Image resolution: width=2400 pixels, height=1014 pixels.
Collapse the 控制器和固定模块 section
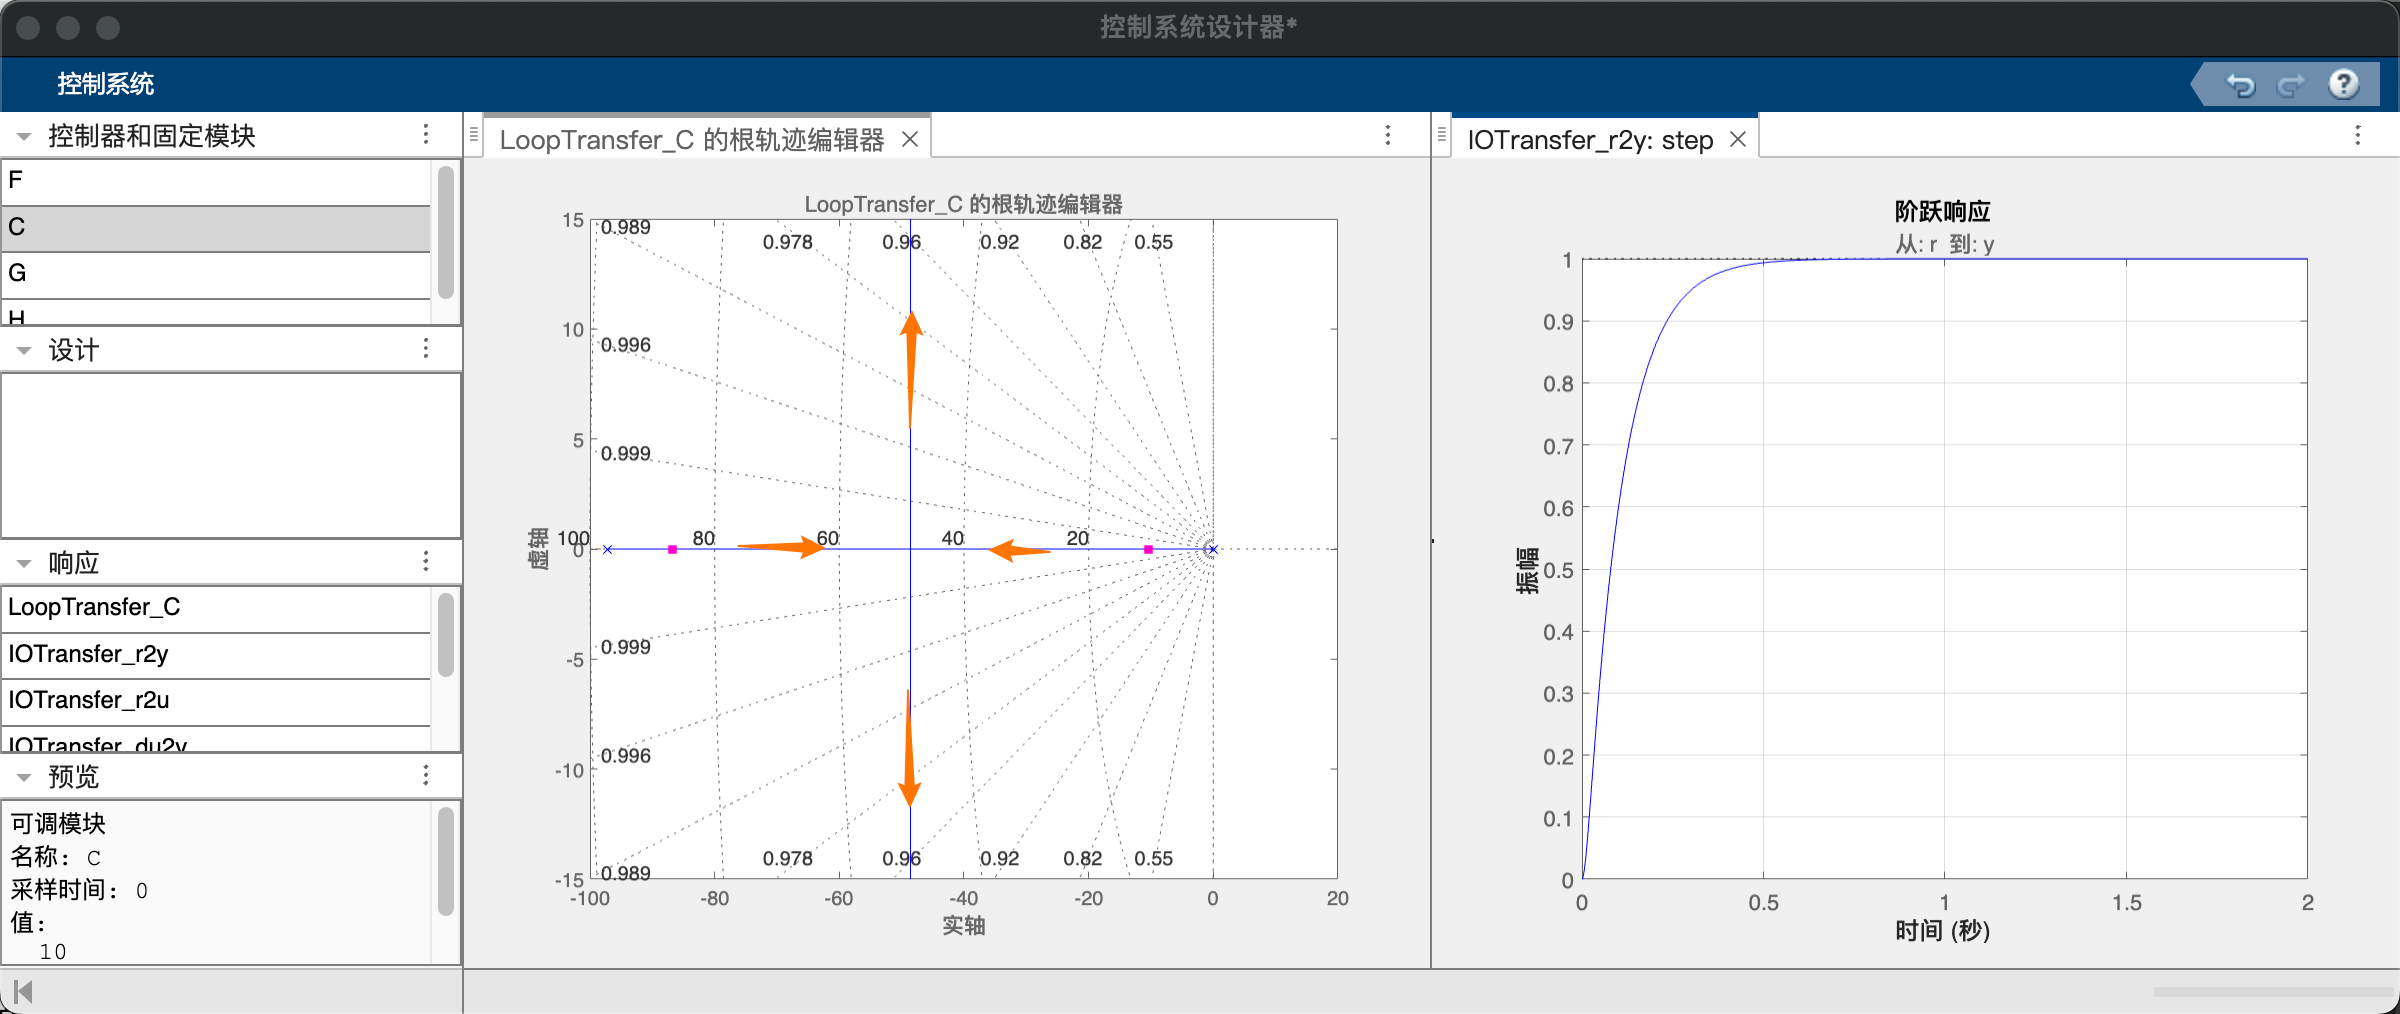tap(24, 136)
